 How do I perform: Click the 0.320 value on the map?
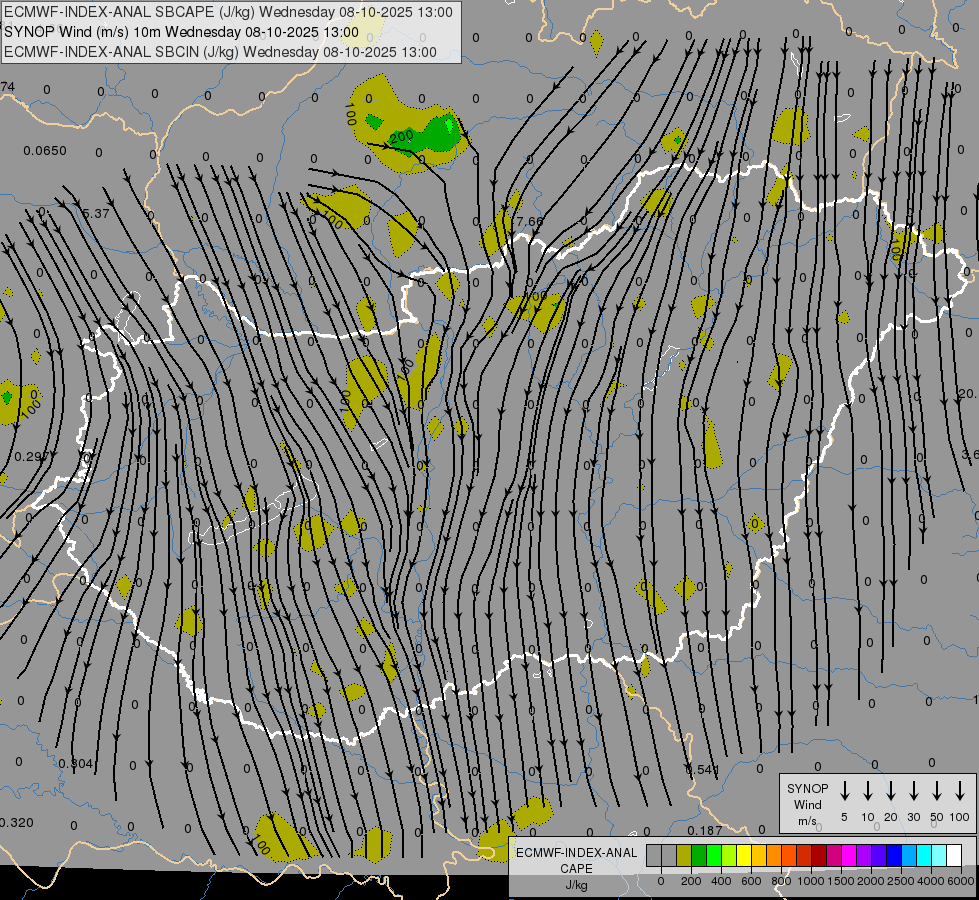16,823
